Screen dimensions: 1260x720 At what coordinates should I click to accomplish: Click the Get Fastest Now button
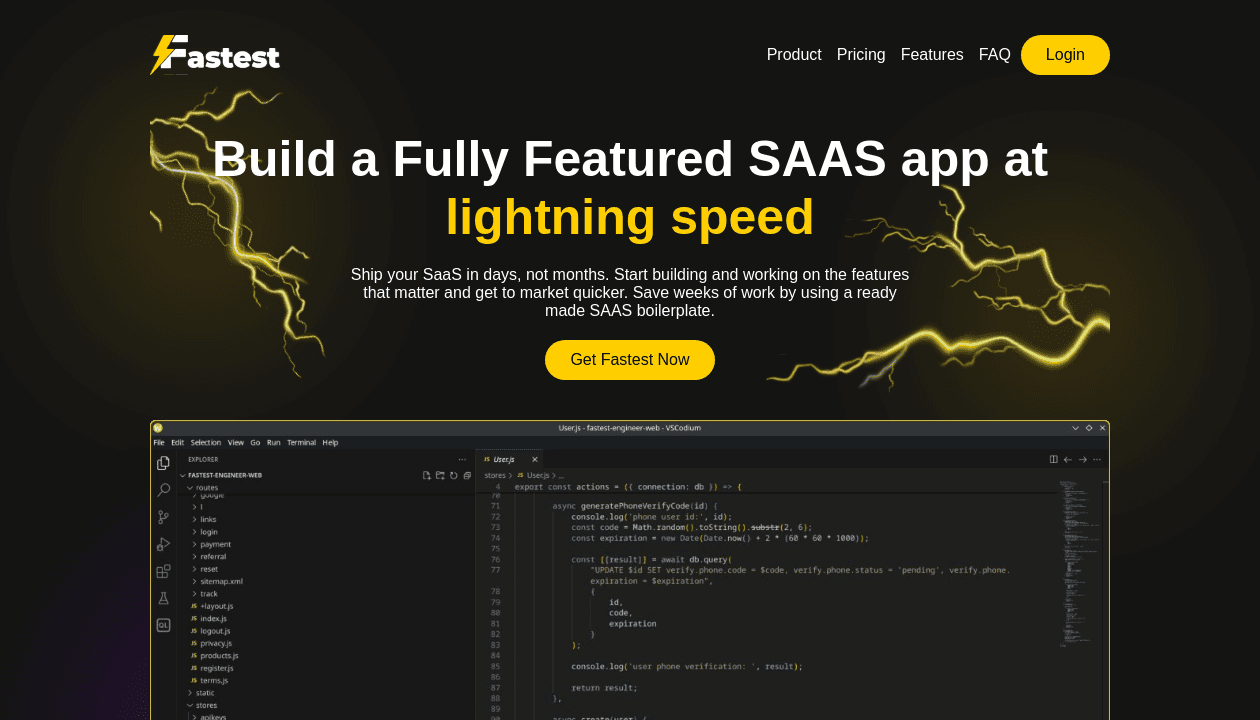(629, 360)
